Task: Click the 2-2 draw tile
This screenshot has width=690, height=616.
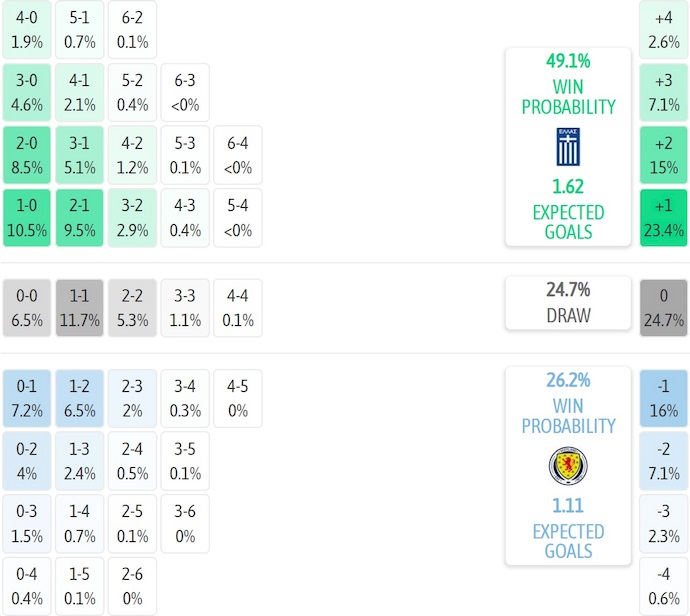Action: tap(132, 308)
